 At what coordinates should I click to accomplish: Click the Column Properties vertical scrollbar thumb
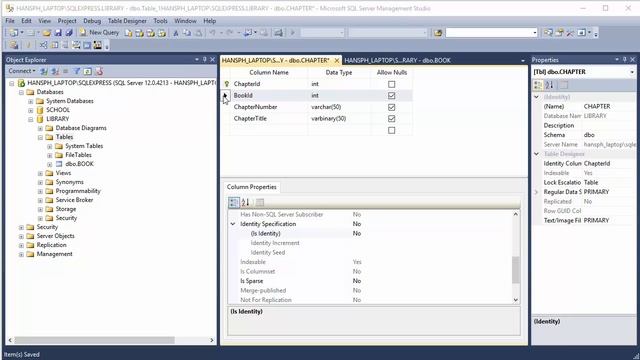click(x=516, y=269)
